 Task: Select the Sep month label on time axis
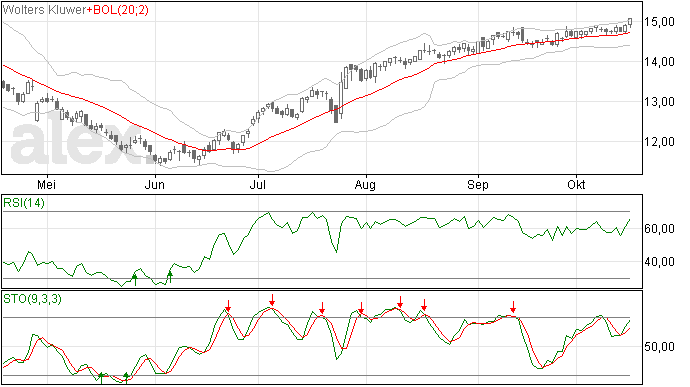(x=478, y=184)
